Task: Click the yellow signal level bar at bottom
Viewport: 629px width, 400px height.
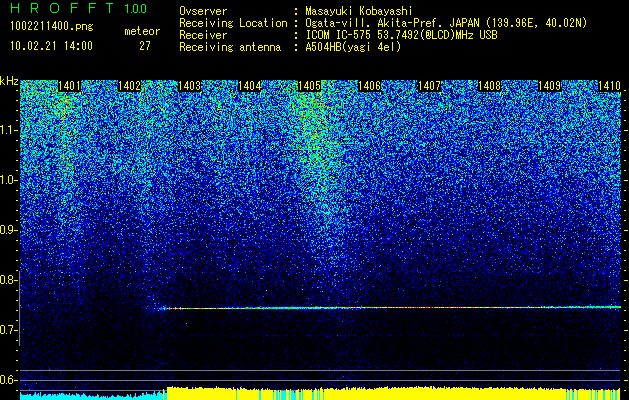Action: click(x=394, y=394)
